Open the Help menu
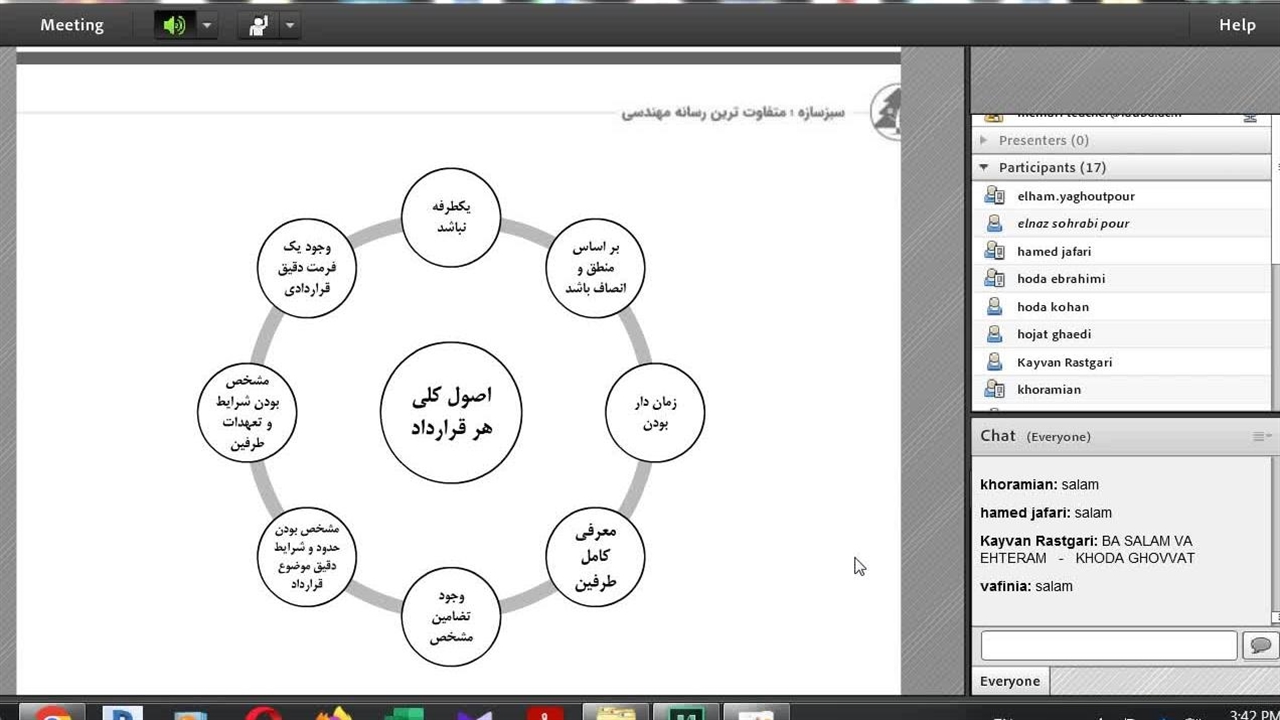This screenshot has width=1280, height=720. point(1237,25)
